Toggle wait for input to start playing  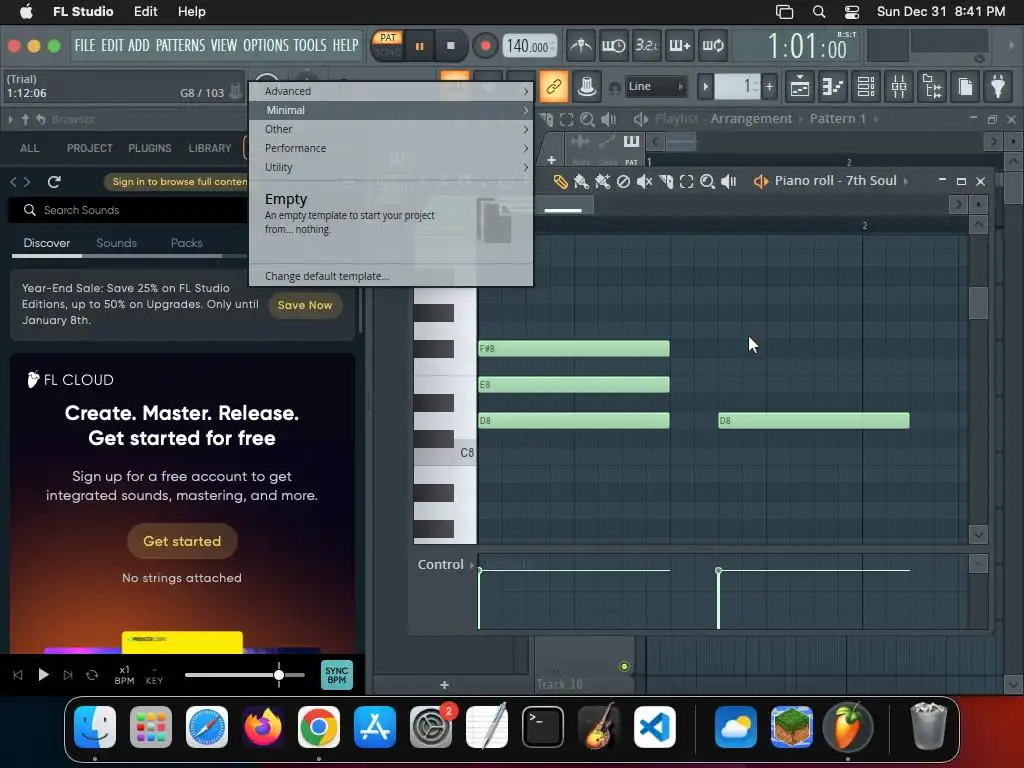click(614, 46)
